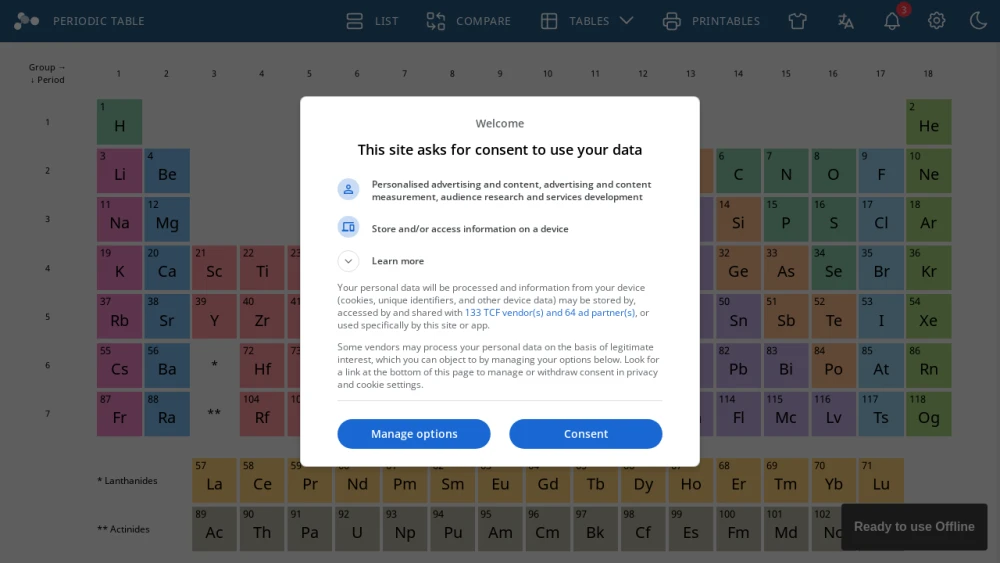Expand the Learn more chevron
Image resolution: width=1000 pixels, height=563 pixels.
point(348,261)
